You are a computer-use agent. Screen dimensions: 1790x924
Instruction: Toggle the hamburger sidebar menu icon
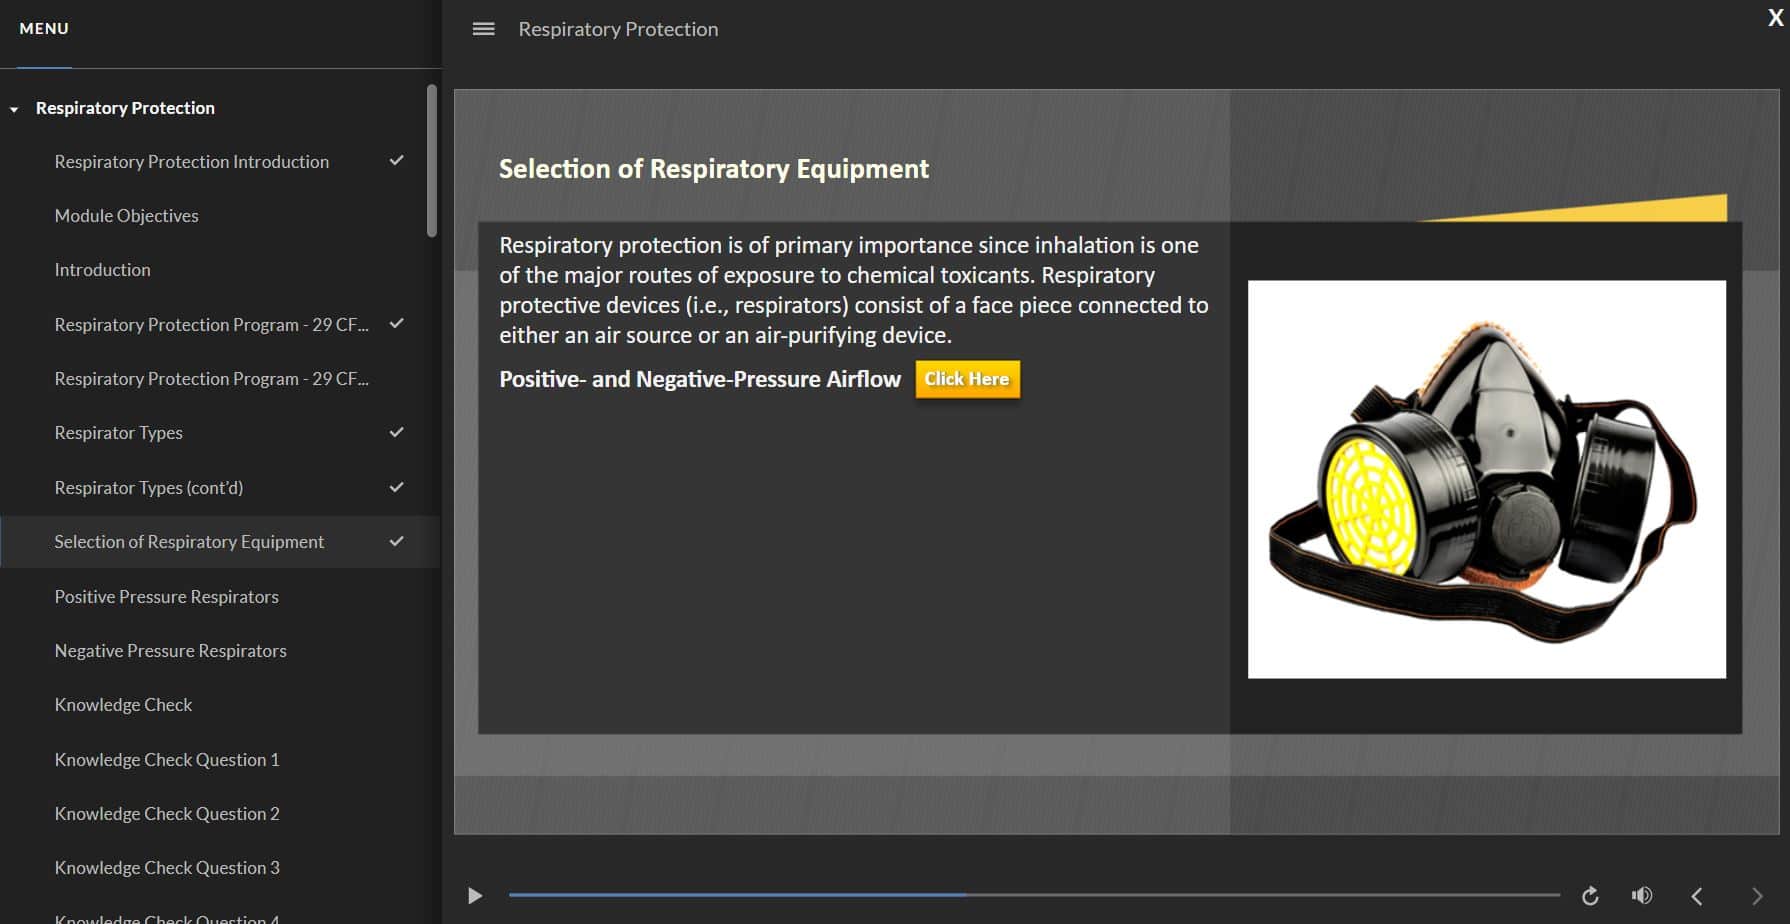pyautogui.click(x=483, y=29)
